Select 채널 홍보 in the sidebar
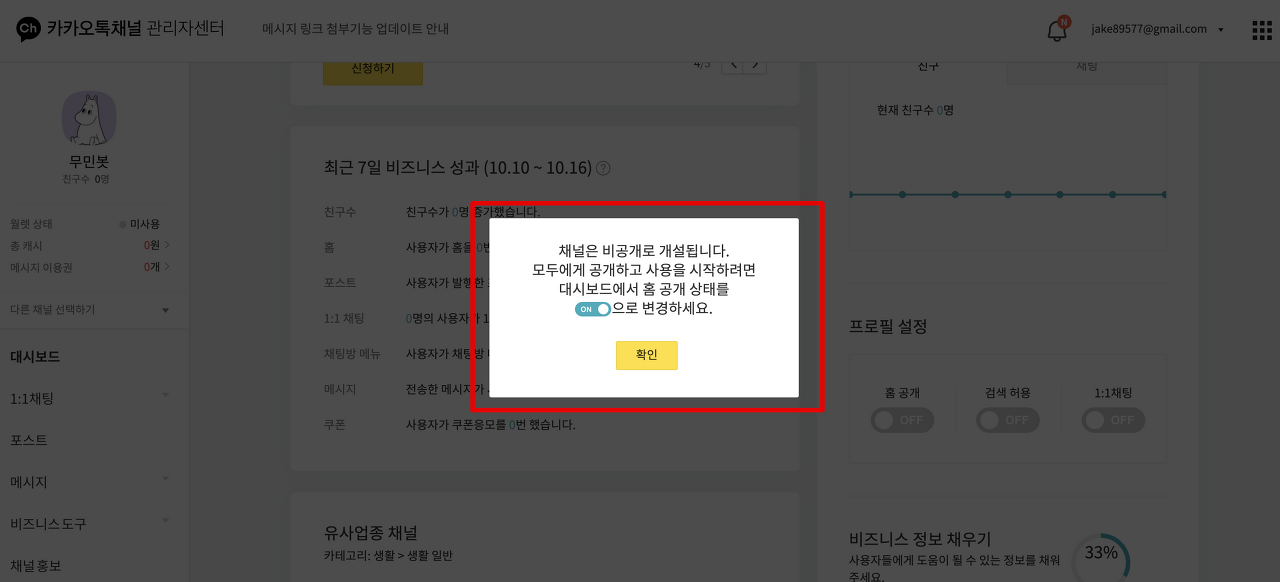 (36, 566)
